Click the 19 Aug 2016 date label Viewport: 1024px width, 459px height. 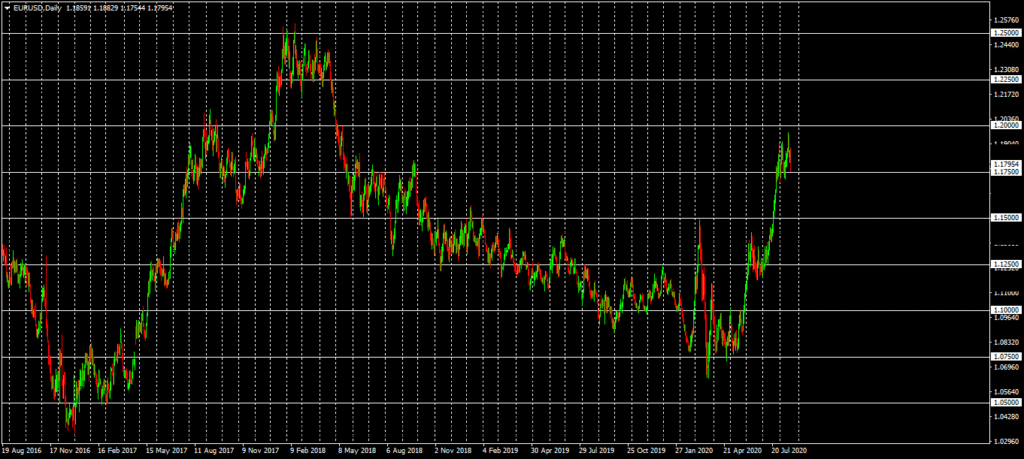[x=22, y=451]
